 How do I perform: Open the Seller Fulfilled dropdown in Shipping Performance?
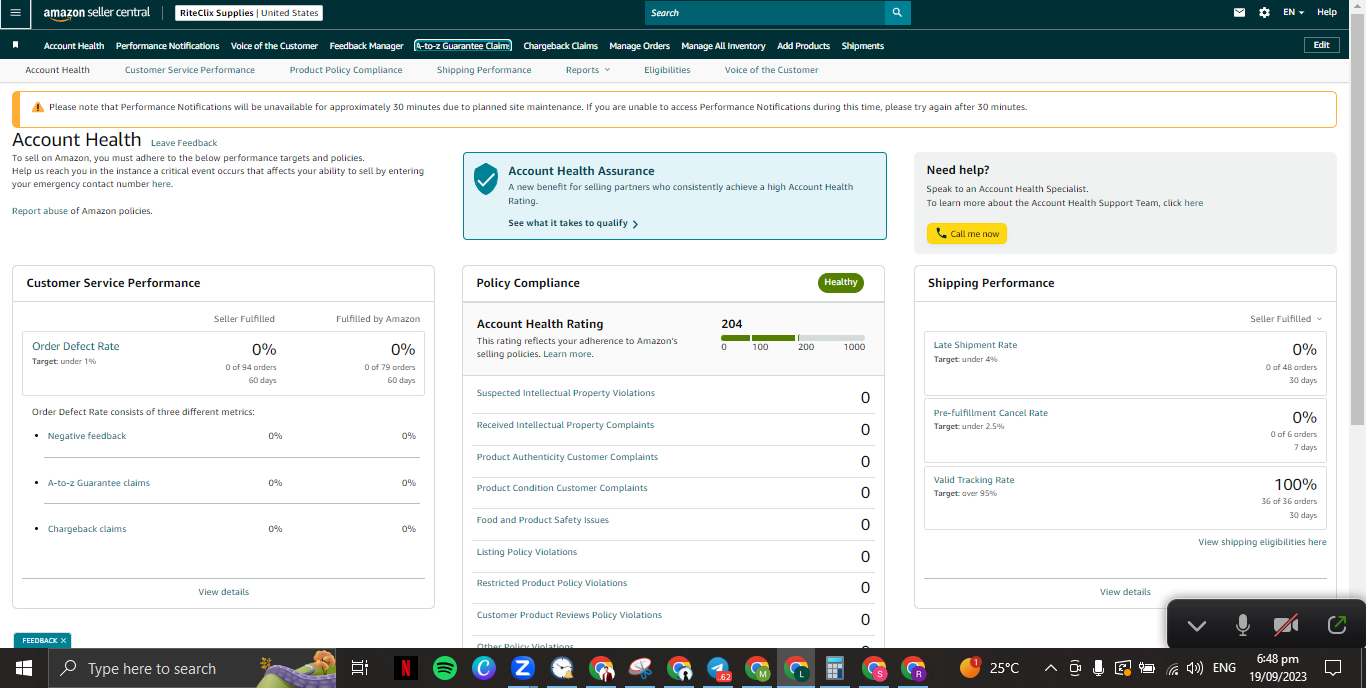1286,319
